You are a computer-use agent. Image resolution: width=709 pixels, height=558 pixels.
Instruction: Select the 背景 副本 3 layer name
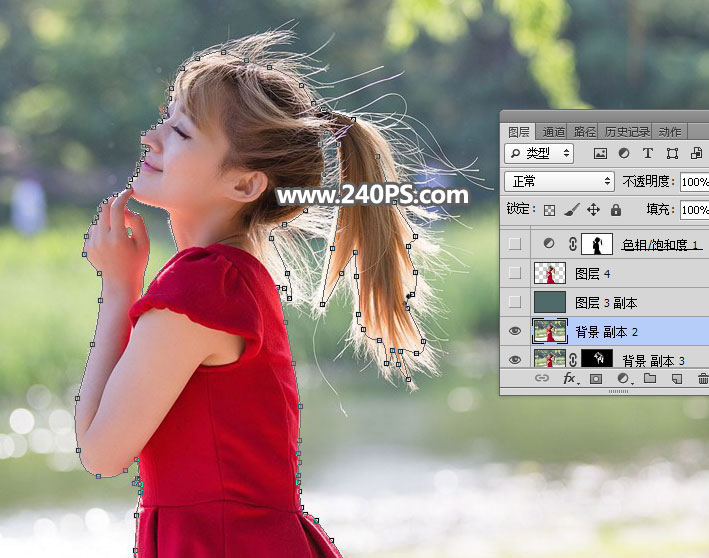pyautogui.click(x=653, y=361)
